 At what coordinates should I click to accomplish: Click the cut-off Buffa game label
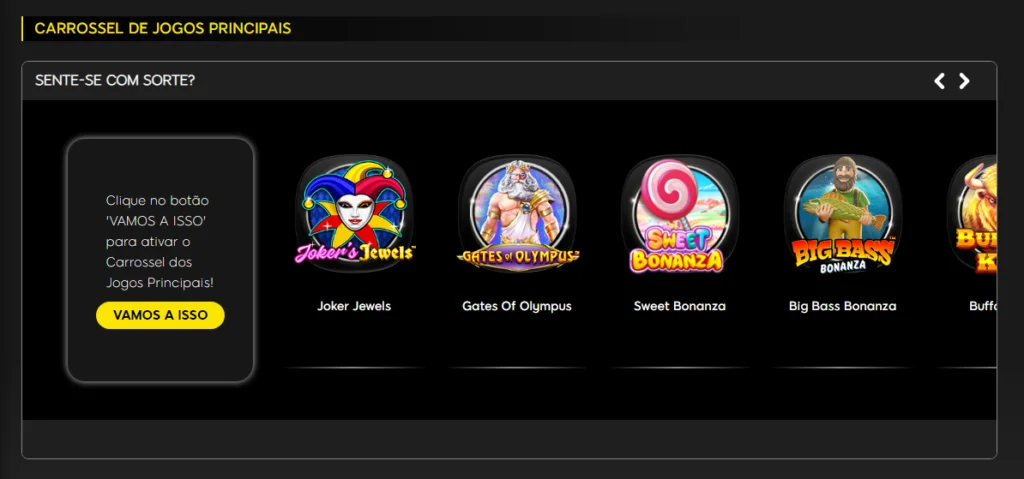983,306
